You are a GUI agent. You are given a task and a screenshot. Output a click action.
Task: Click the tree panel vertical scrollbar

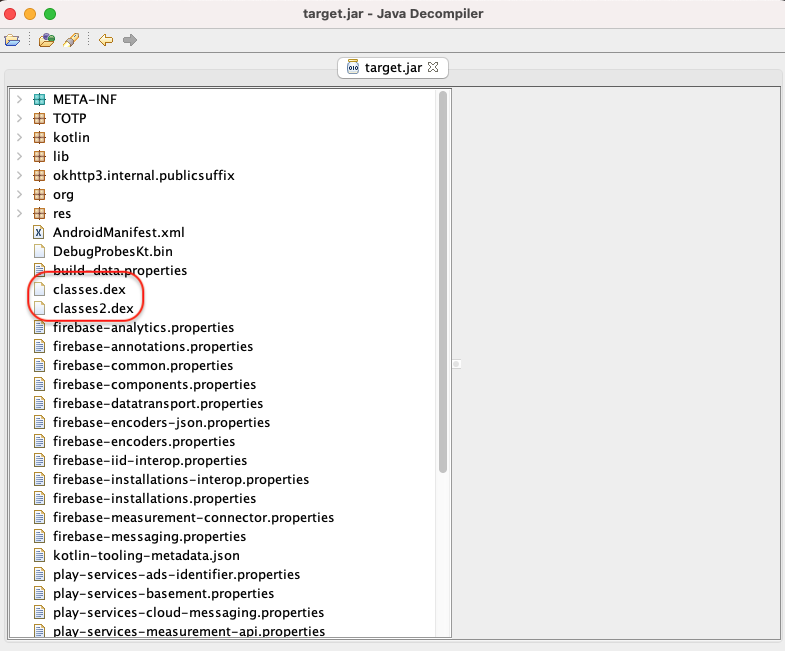(443, 282)
